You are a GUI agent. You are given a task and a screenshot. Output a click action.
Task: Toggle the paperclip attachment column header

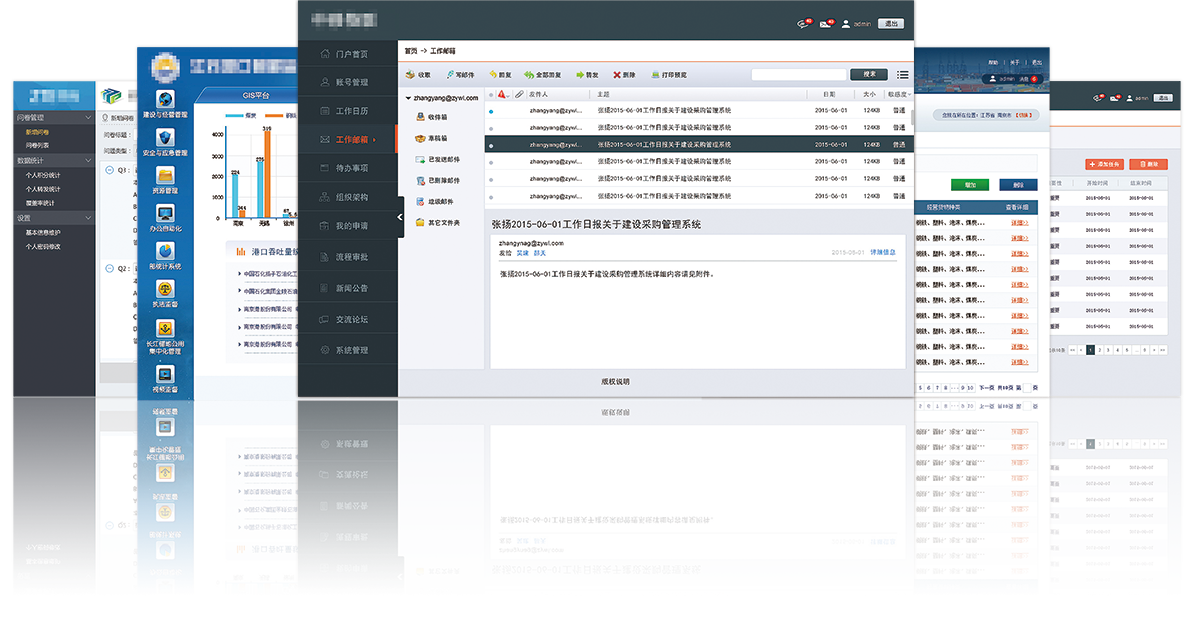click(x=519, y=94)
